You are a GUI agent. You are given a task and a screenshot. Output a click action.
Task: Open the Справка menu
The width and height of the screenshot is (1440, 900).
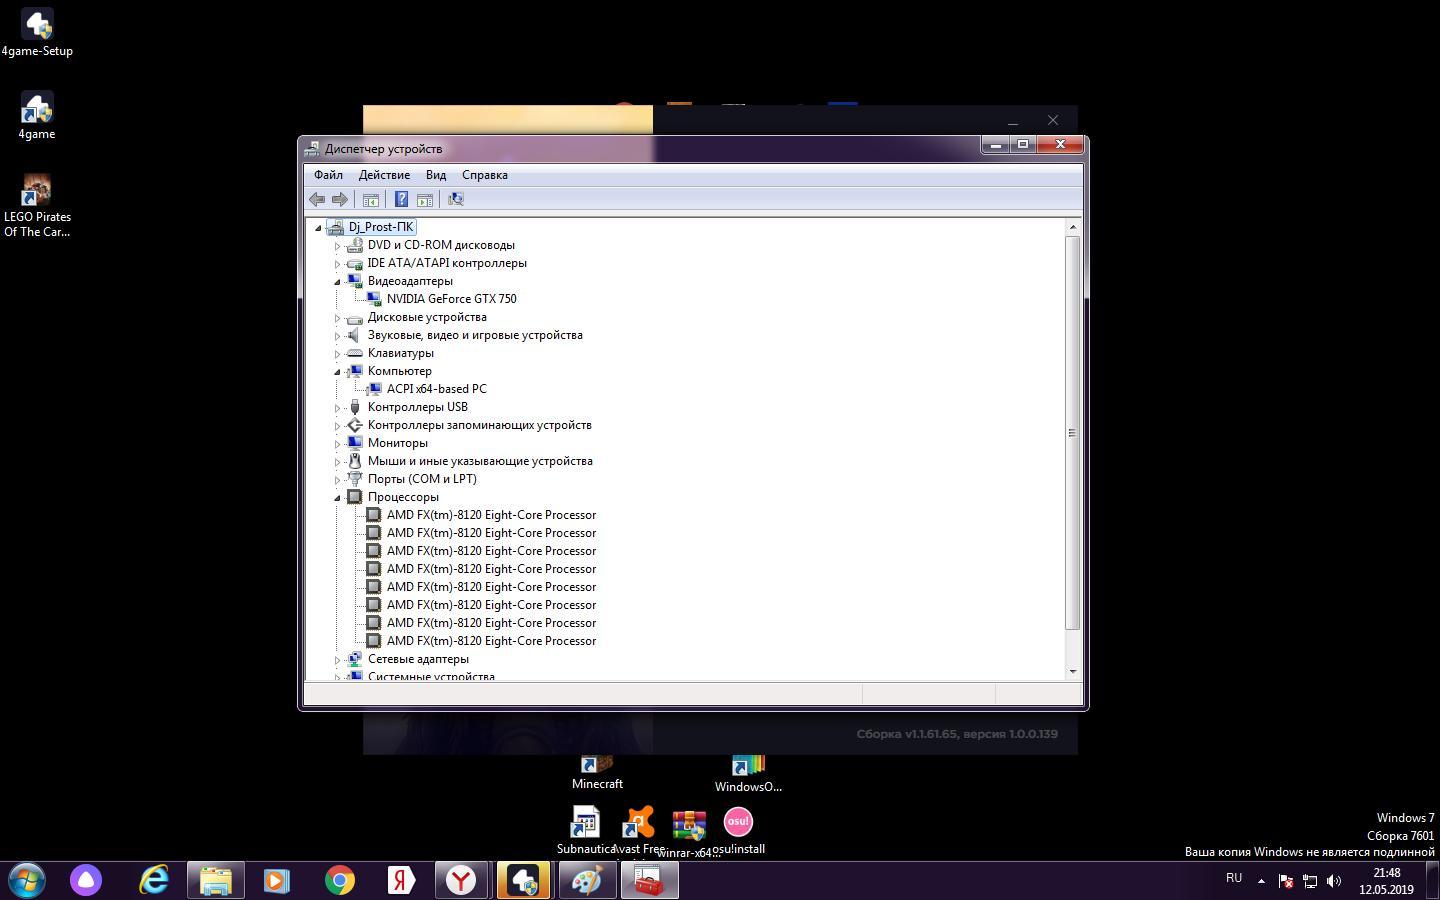tap(485, 175)
